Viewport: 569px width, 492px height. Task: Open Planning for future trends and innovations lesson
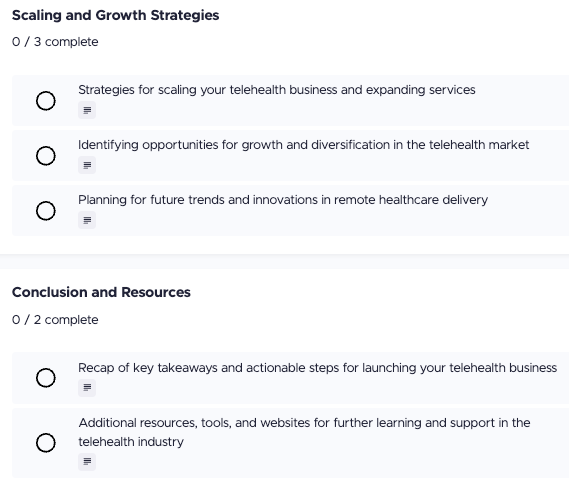coord(283,200)
